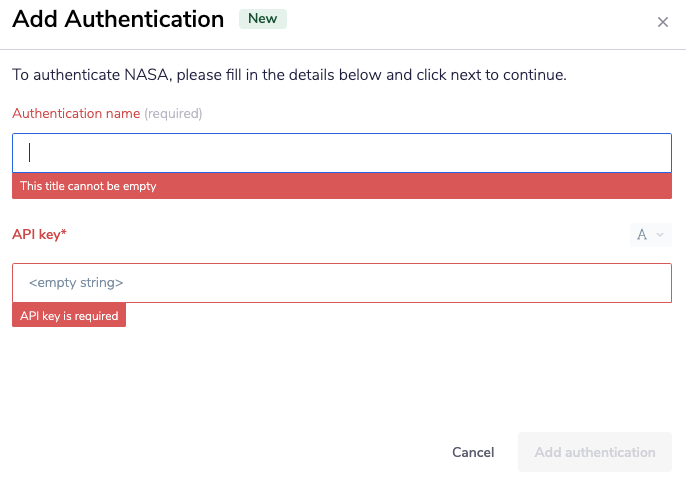The height and width of the screenshot is (480, 686).
Task: Click the Authentication name label
Action: click(76, 114)
